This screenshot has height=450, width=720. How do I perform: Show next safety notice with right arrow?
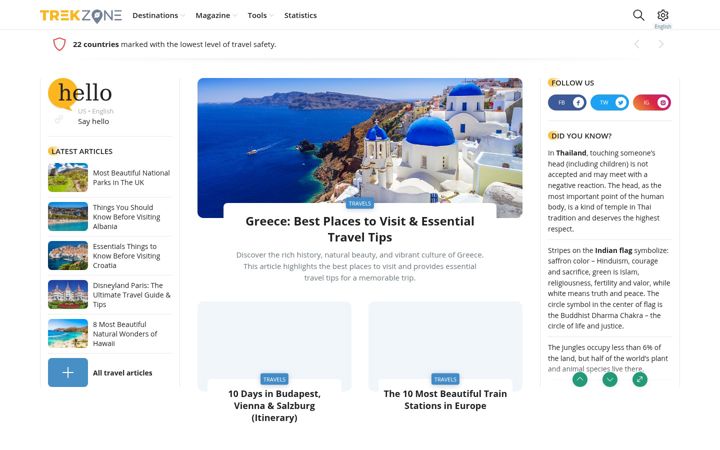tap(661, 44)
